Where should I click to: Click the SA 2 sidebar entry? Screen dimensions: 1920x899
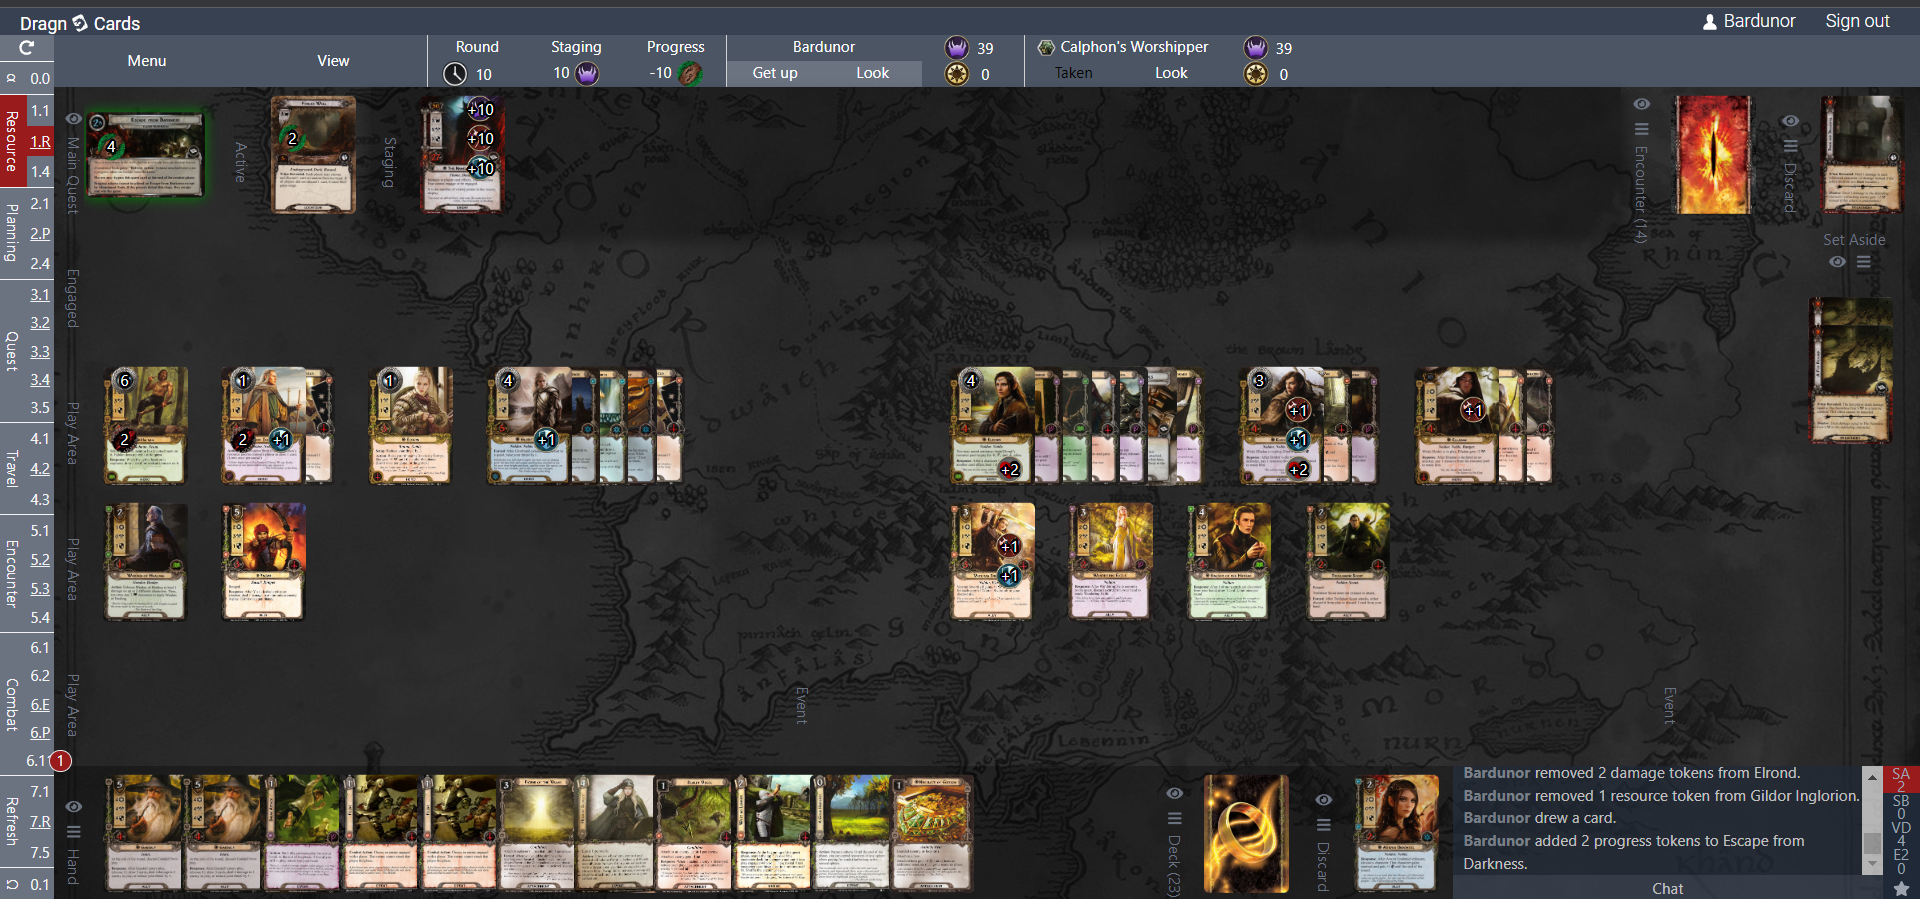click(1901, 780)
